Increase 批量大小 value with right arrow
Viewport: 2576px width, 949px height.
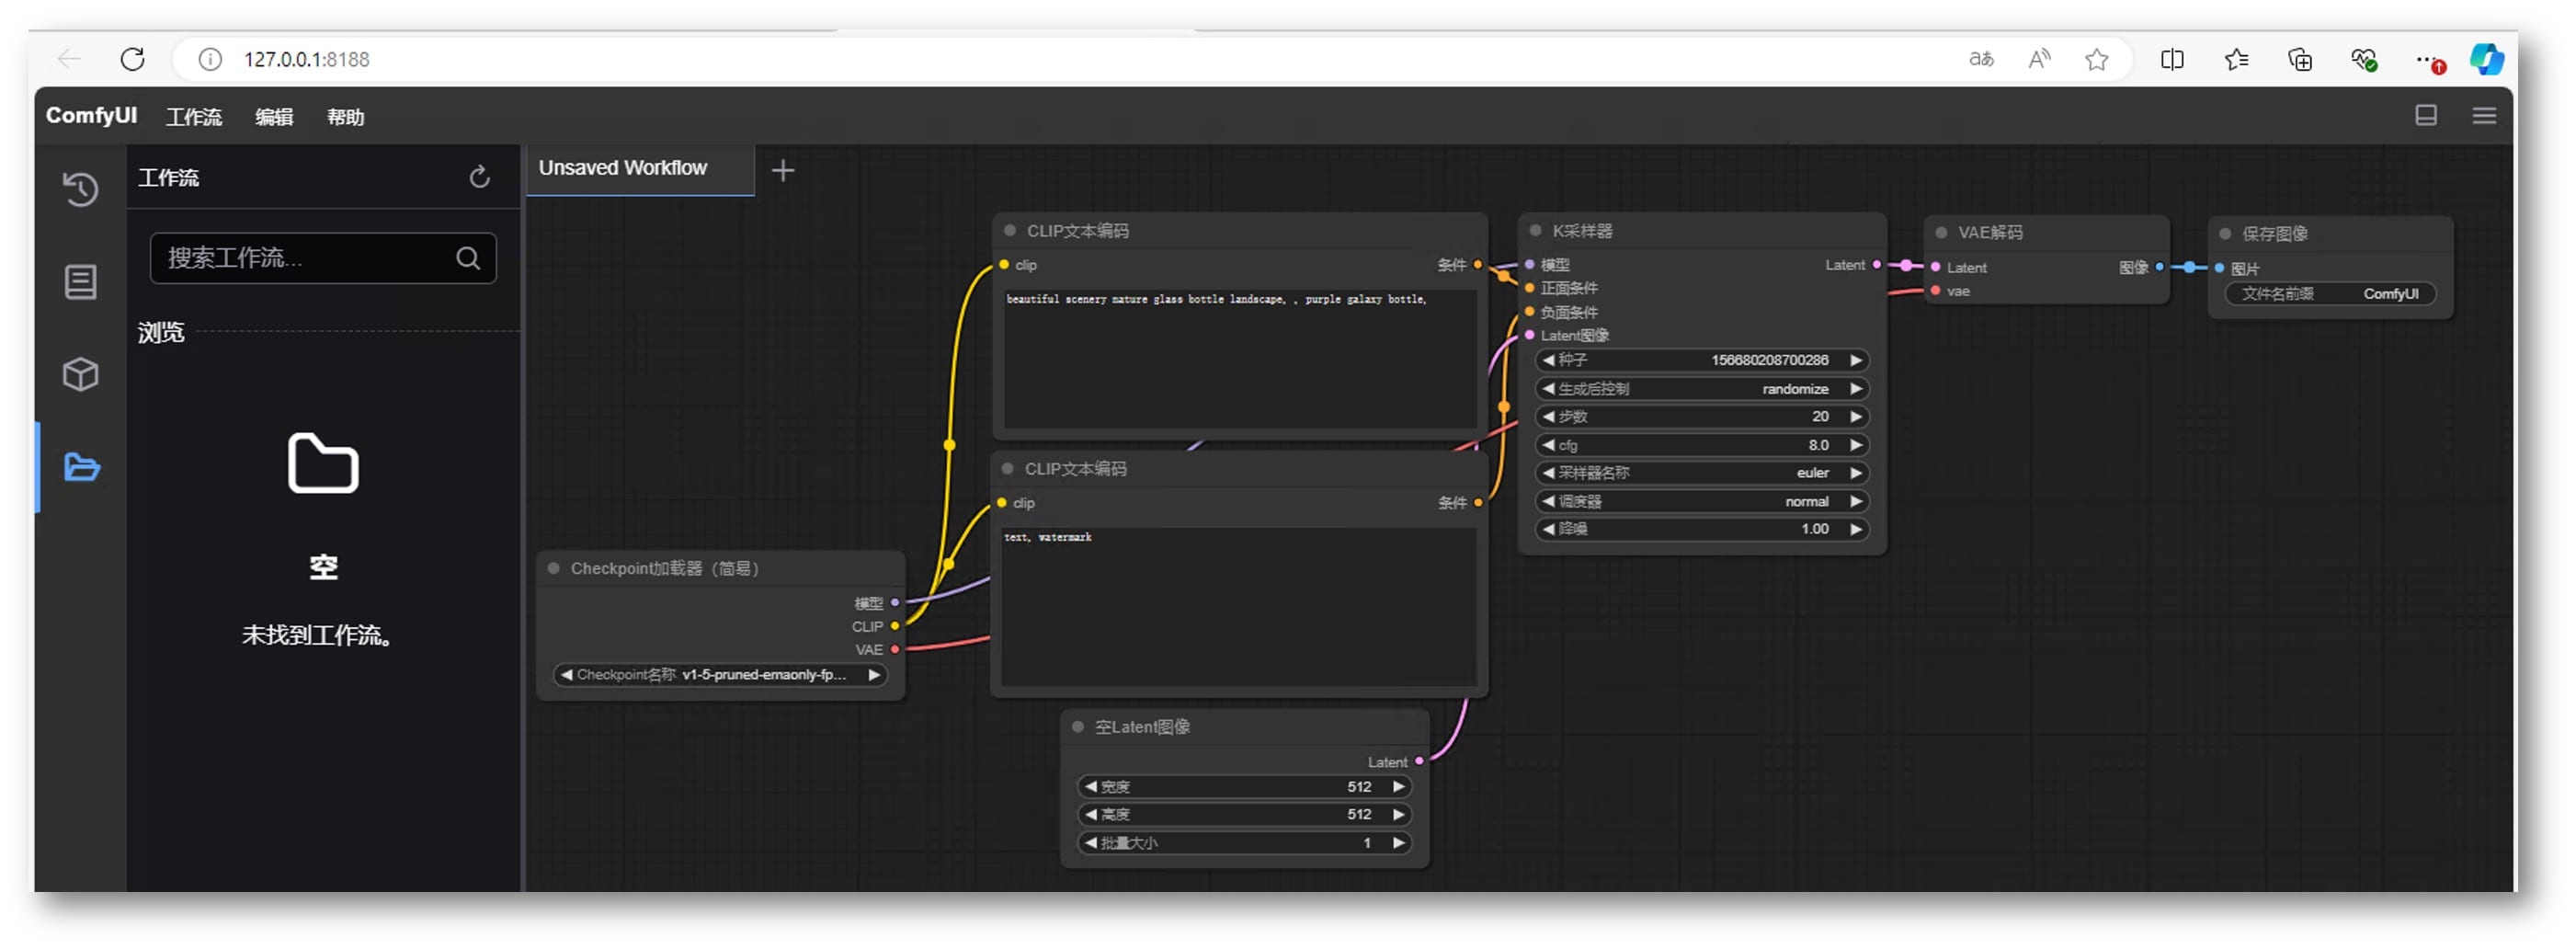click(1399, 843)
